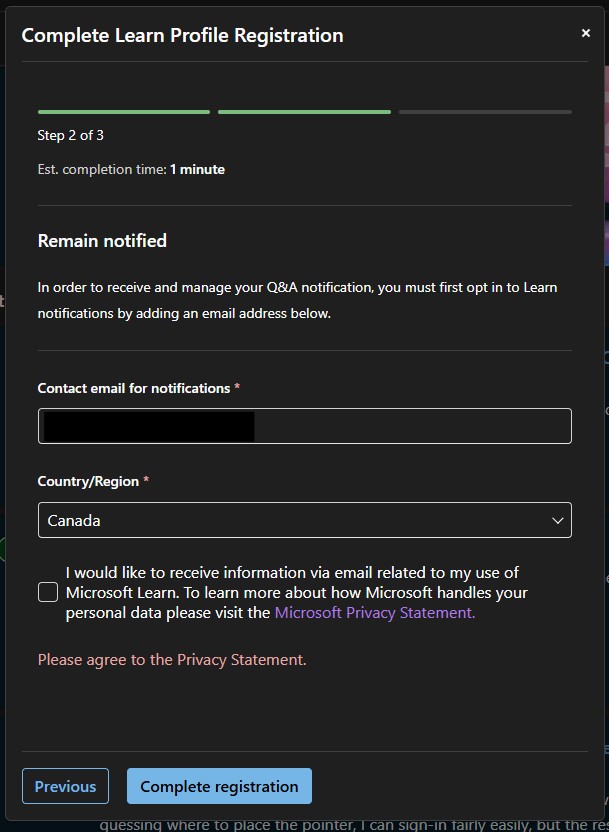This screenshot has height=832, width=609.
Task: Click the 'Contact email for notifications' label
Action: click(134, 388)
